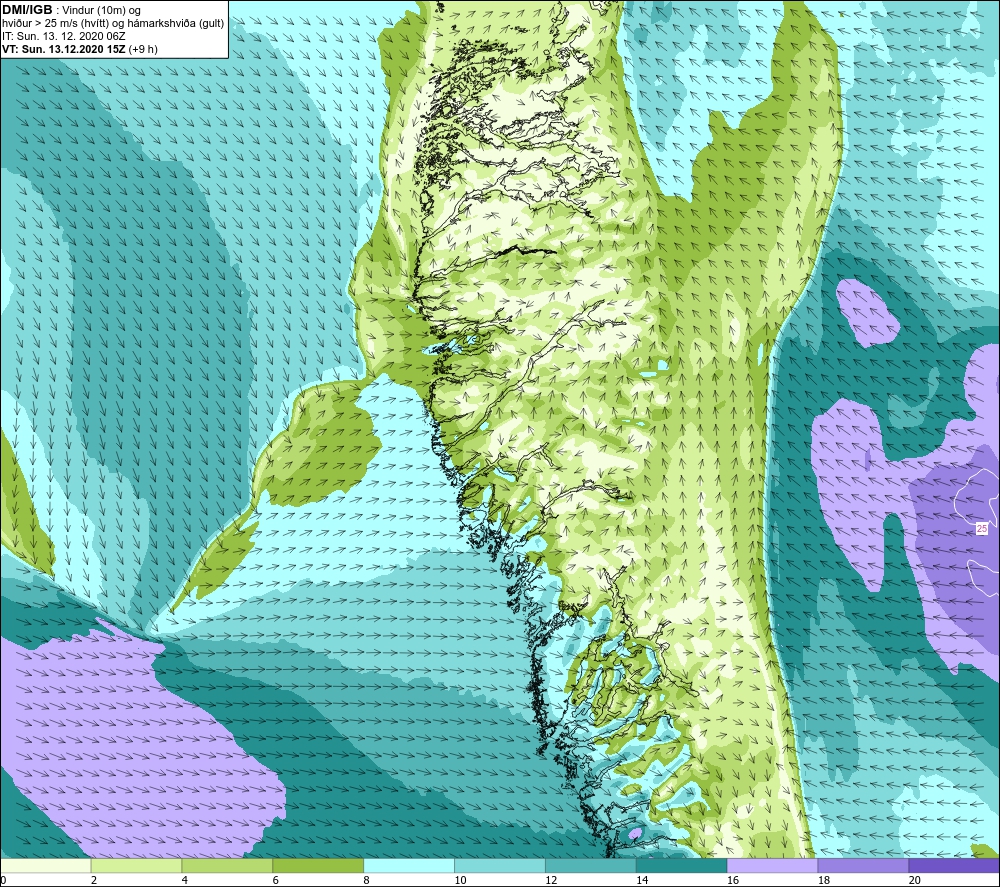Click the legend value '2'
The height and width of the screenshot is (887, 1000).
click(94, 881)
